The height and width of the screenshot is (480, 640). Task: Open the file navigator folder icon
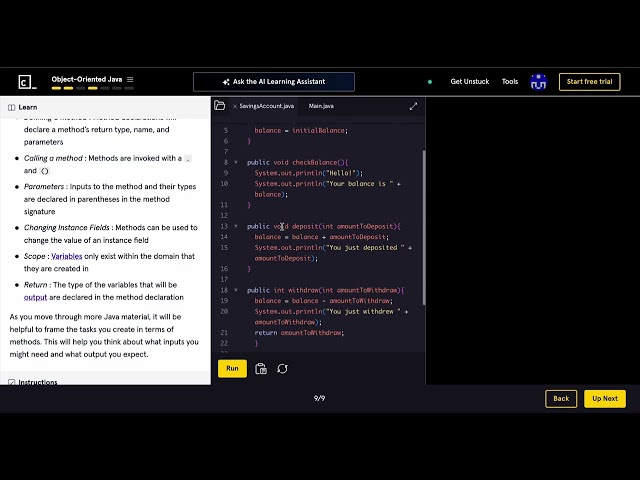[x=220, y=105]
